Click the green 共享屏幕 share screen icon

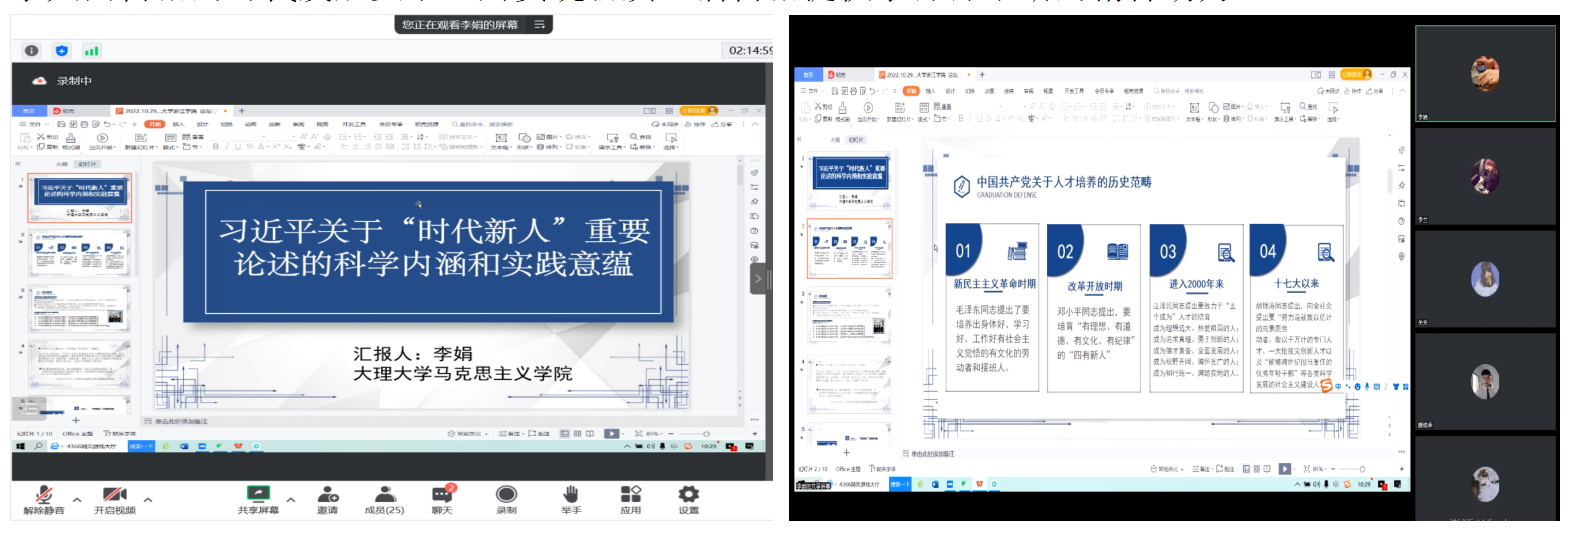[x=258, y=496]
